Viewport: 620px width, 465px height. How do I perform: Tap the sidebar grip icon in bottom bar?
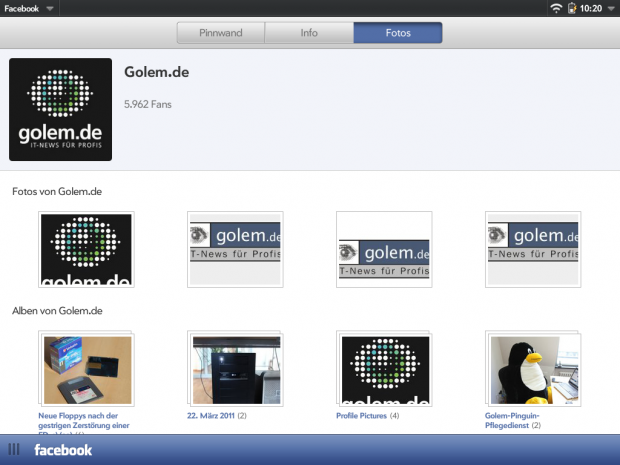(14, 450)
